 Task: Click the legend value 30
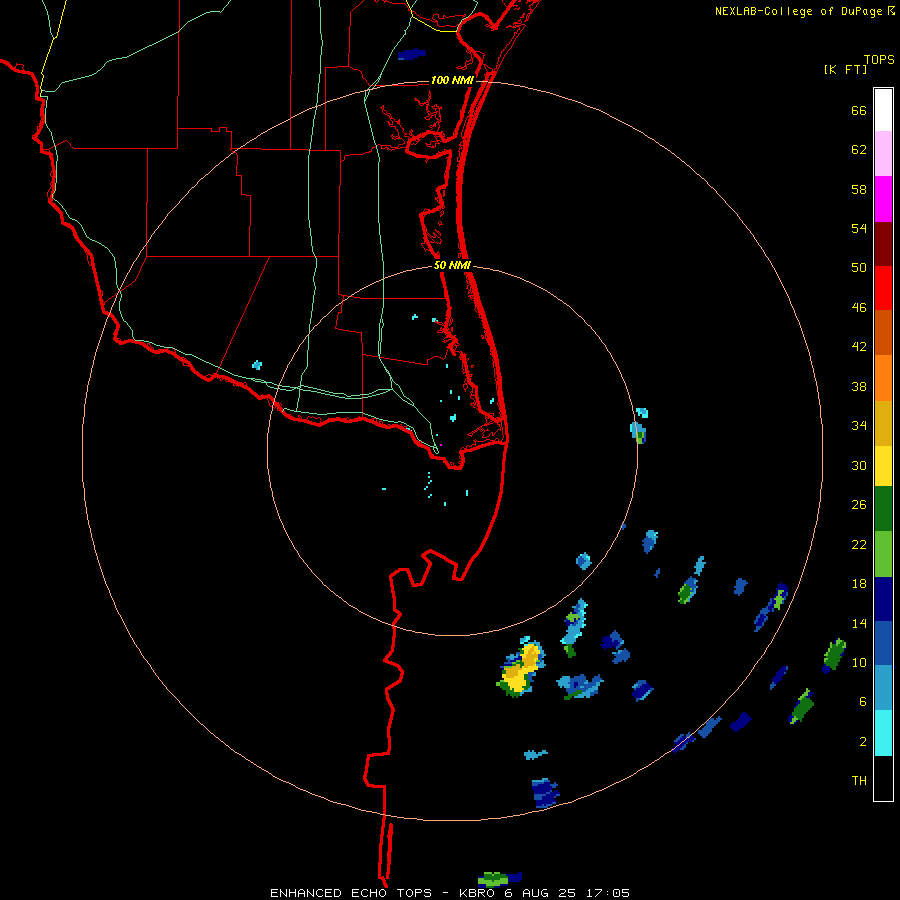click(859, 465)
